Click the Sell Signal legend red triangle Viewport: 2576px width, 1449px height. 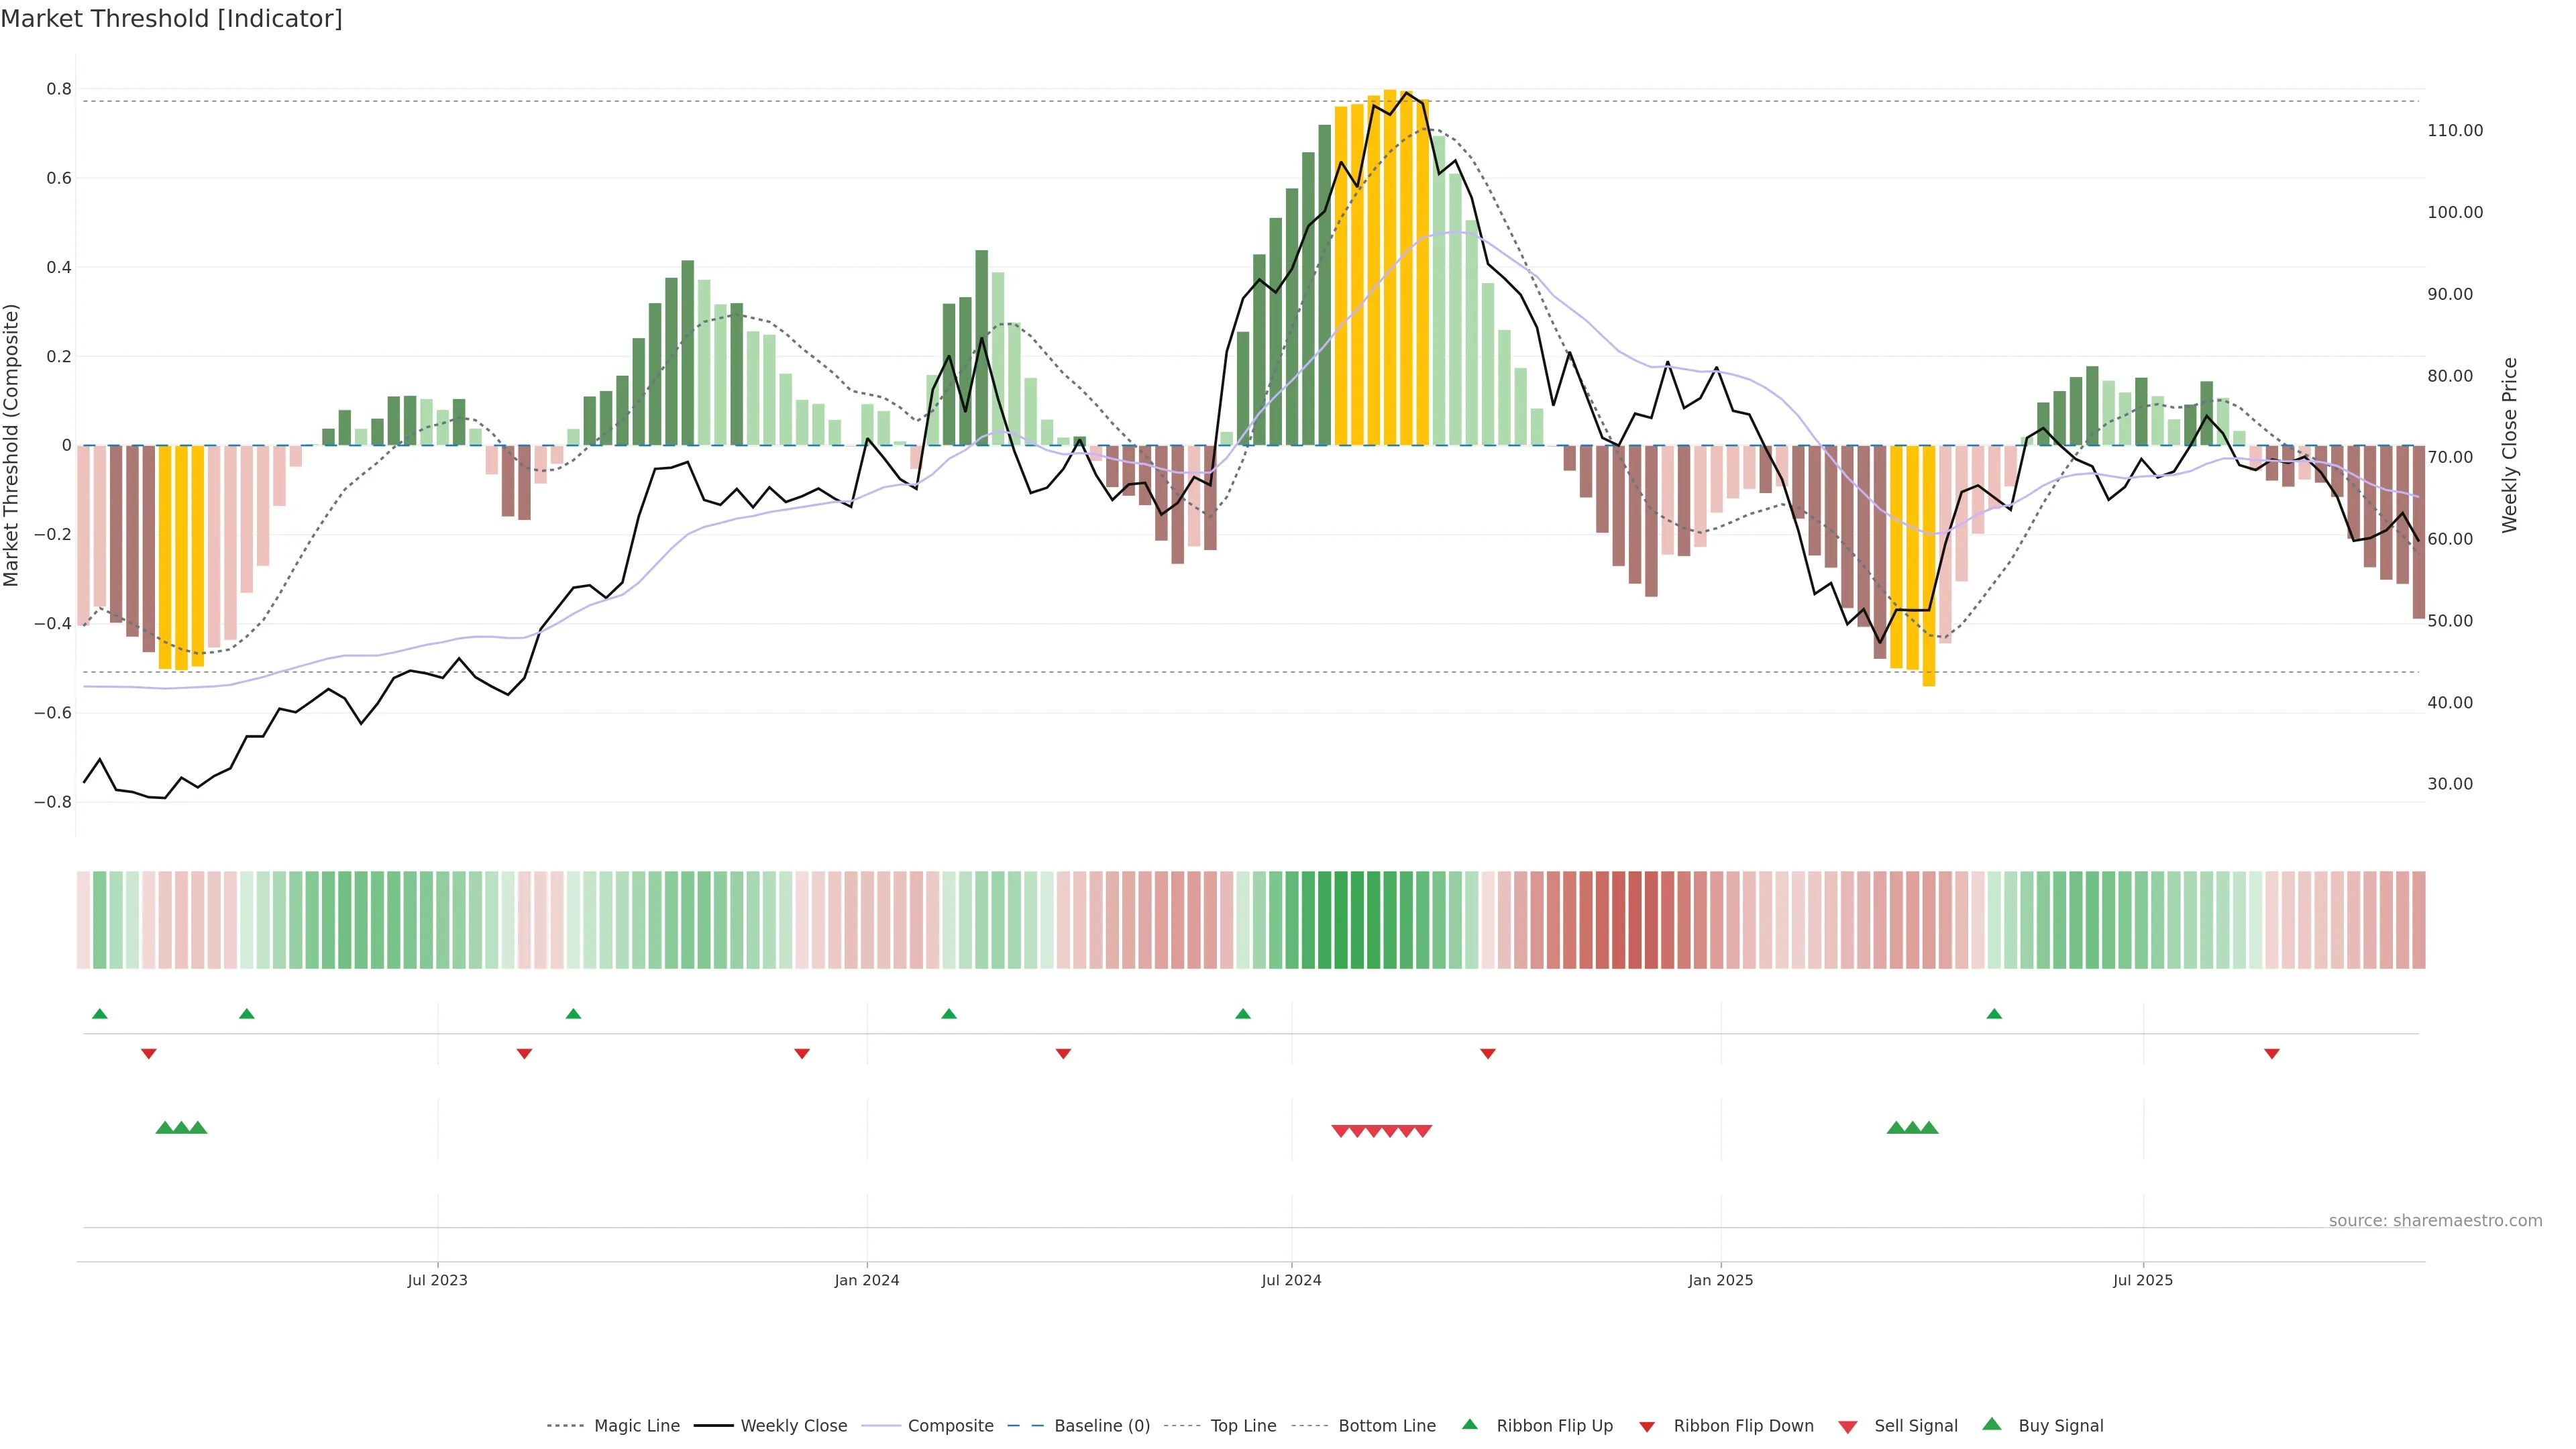click(x=1848, y=1427)
